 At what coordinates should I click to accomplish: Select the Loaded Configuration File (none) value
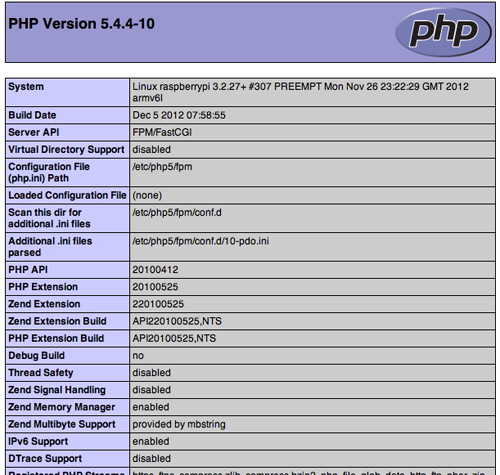[147, 195]
